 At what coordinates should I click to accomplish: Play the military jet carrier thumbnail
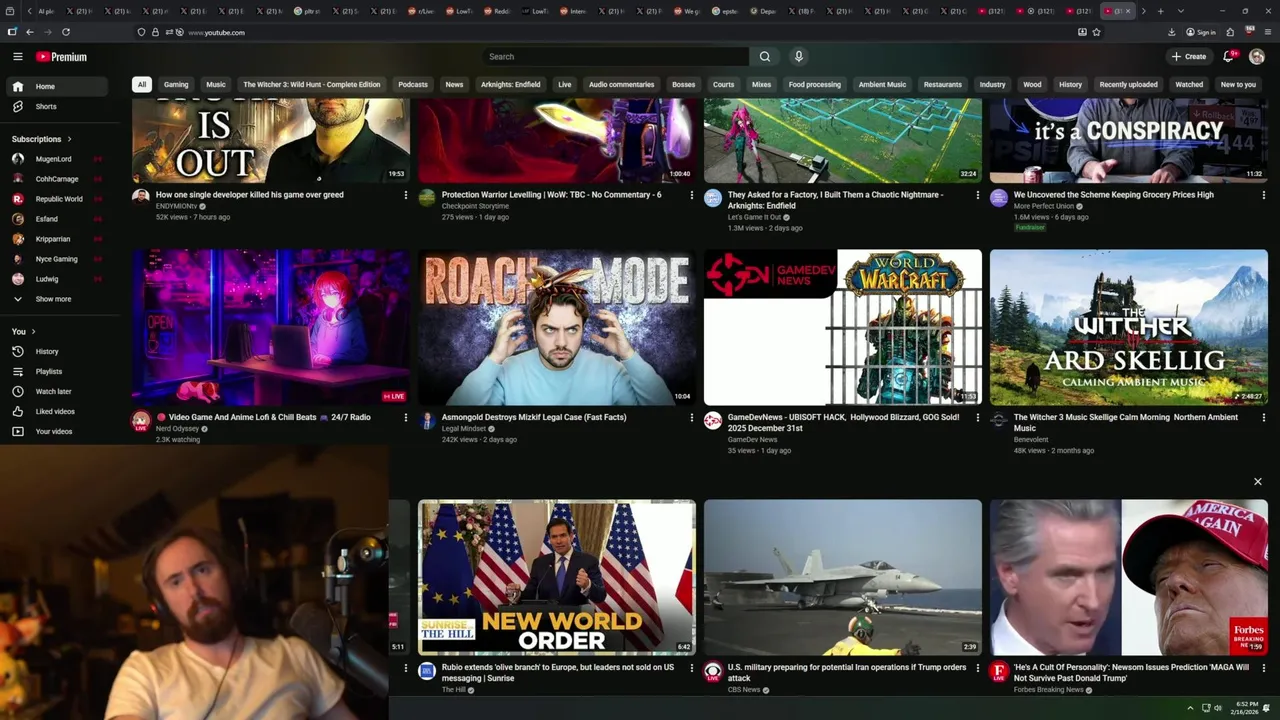tap(843, 577)
